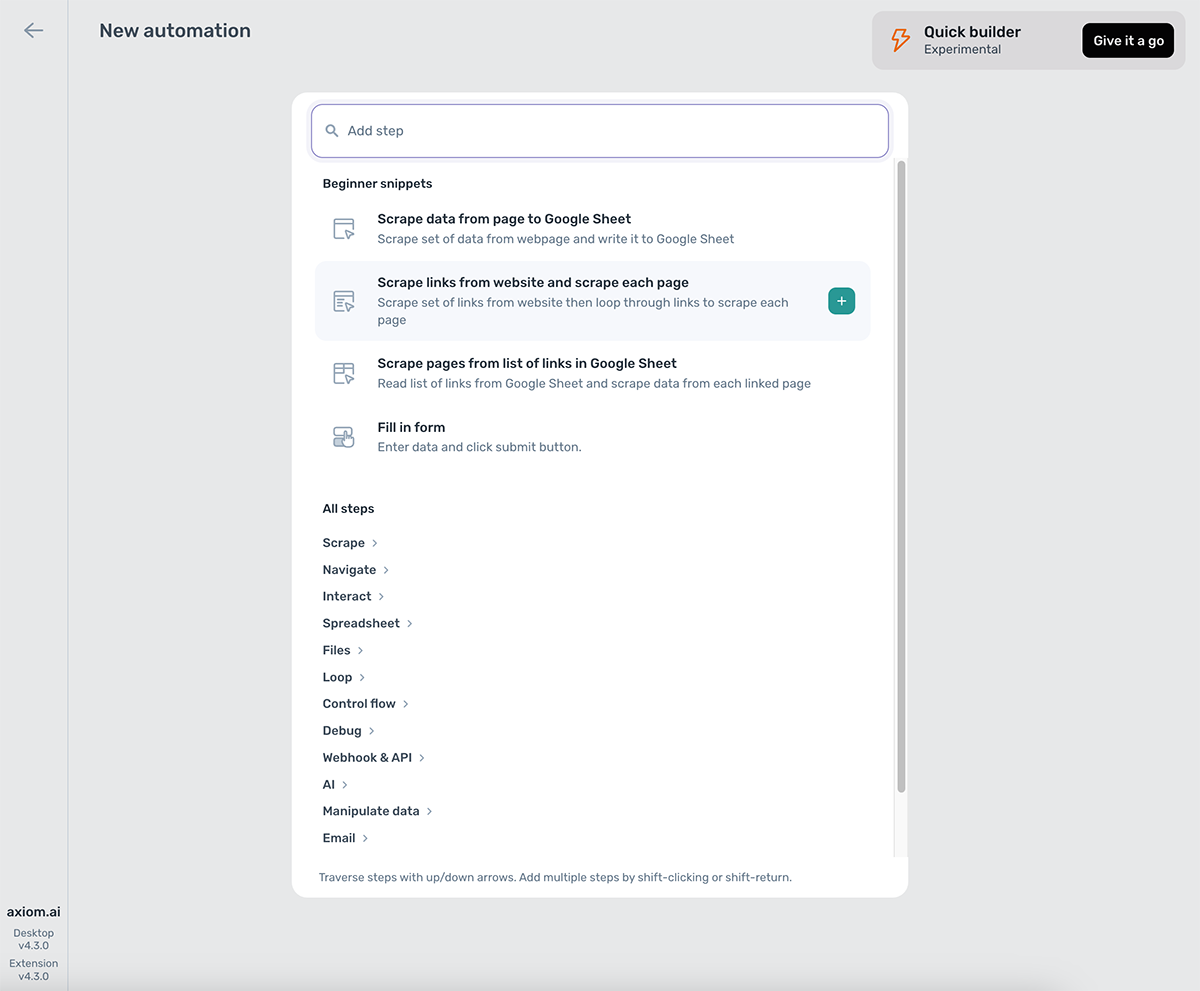Expand the Manipulate data steps category
The image size is (1200, 991).
click(378, 811)
